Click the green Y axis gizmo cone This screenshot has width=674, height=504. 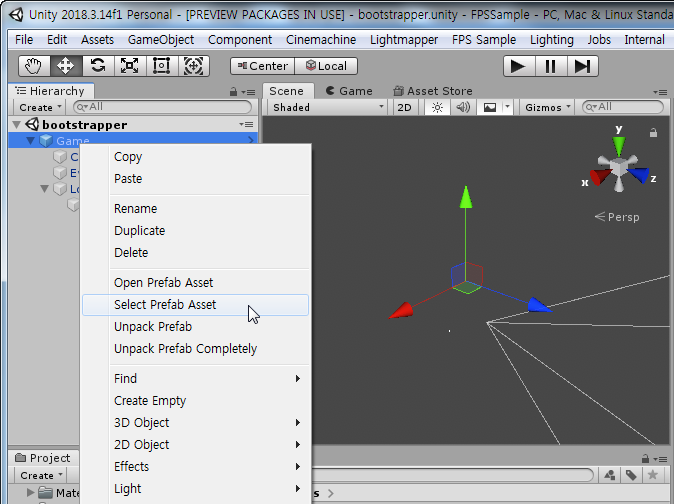[619, 147]
